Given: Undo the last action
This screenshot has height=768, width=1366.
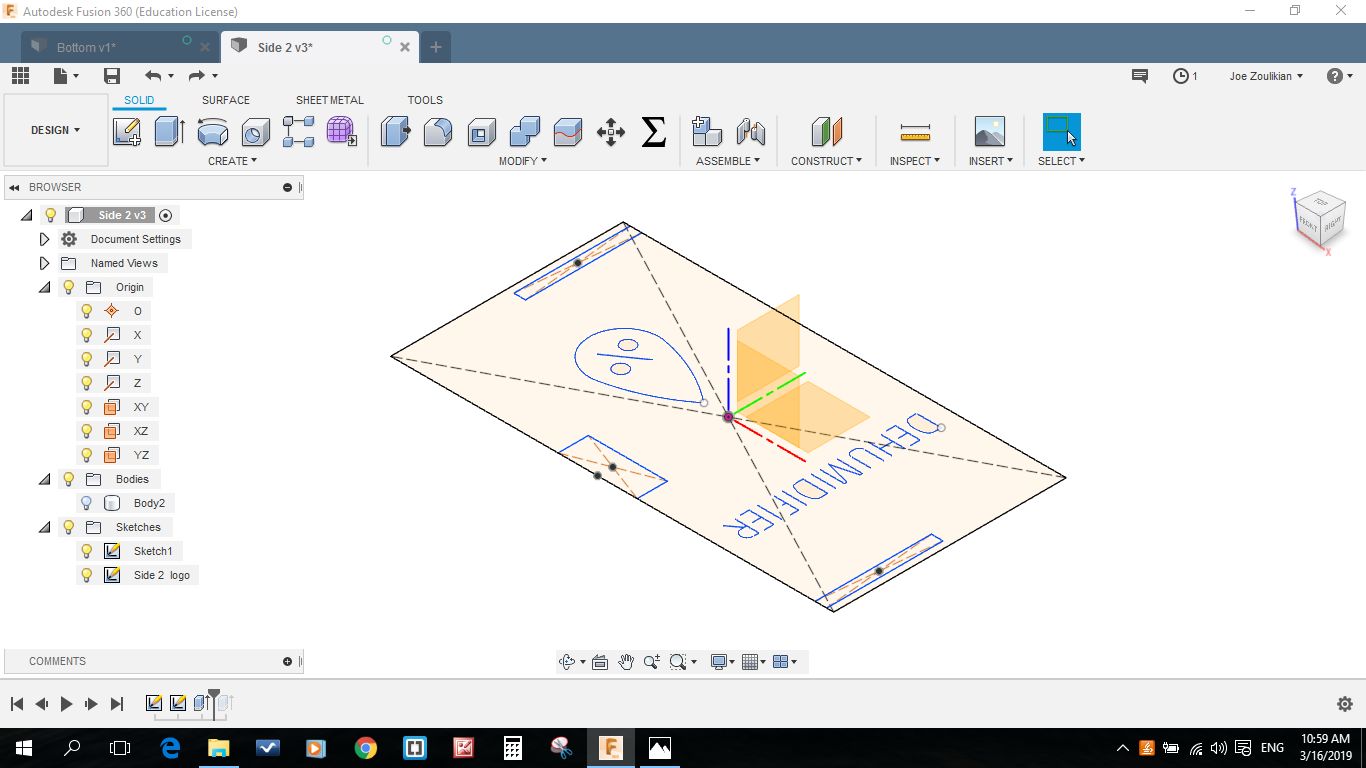Looking at the screenshot, I should tap(153, 76).
